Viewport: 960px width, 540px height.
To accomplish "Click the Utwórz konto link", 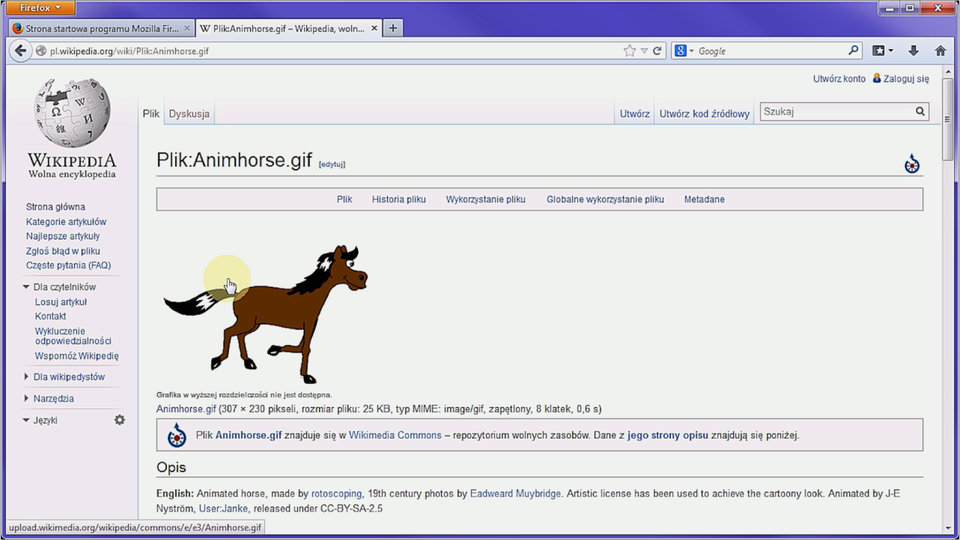I will (x=839, y=79).
